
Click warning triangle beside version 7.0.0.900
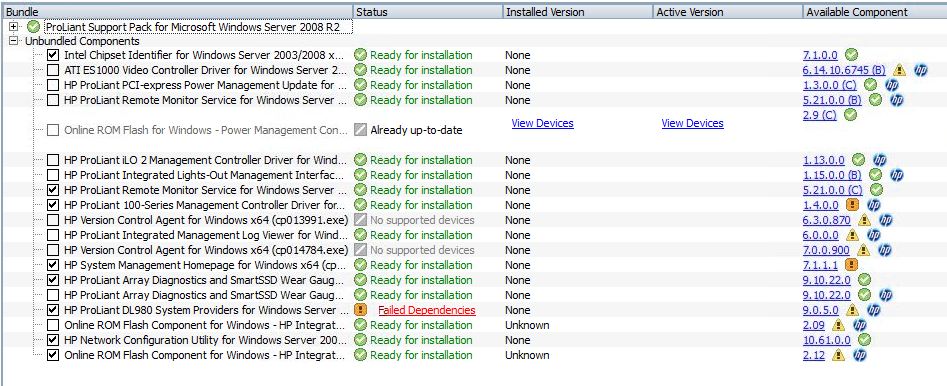click(864, 250)
